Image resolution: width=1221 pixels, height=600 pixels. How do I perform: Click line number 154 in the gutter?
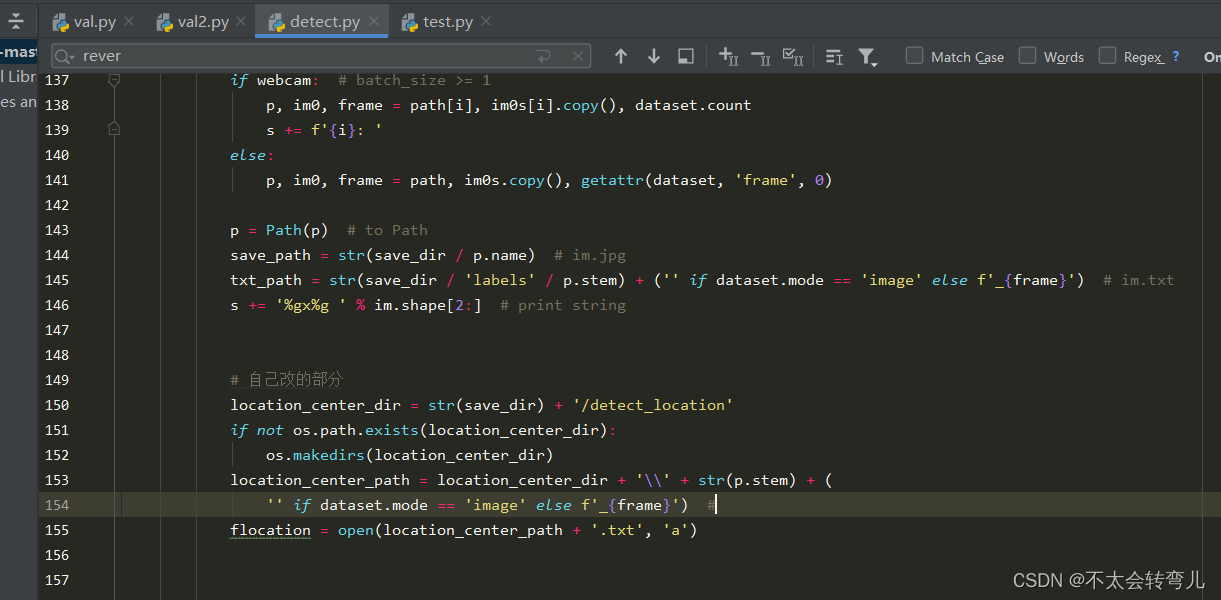tap(58, 505)
